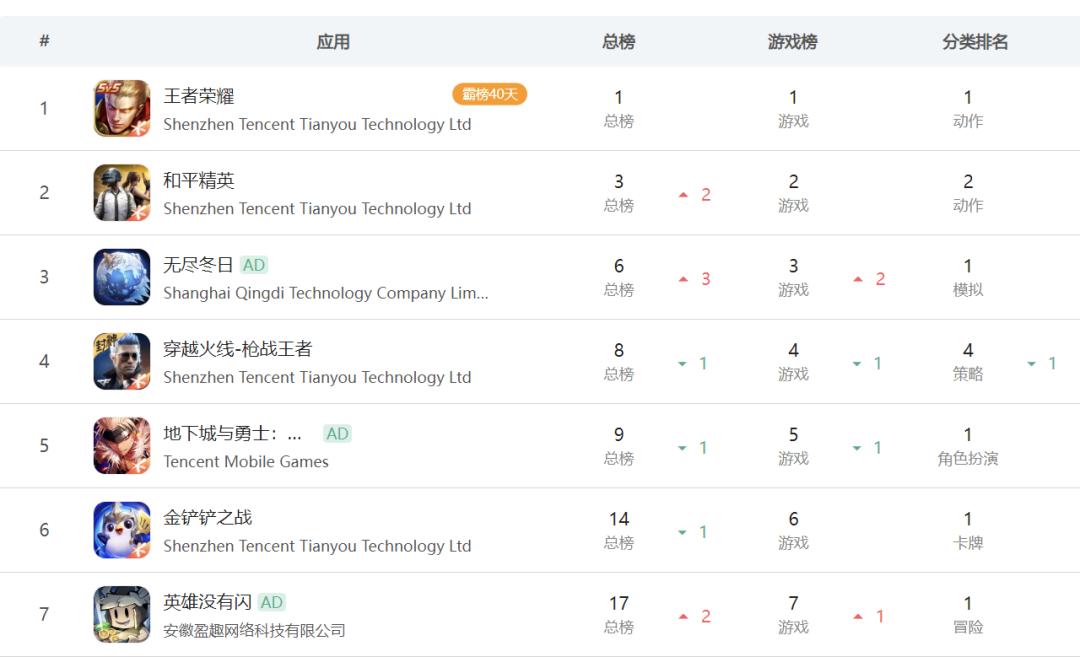The image size is (1080, 657).
Task: Click the Shanghai Qingdi Technology developer name
Action: [x=326, y=293]
